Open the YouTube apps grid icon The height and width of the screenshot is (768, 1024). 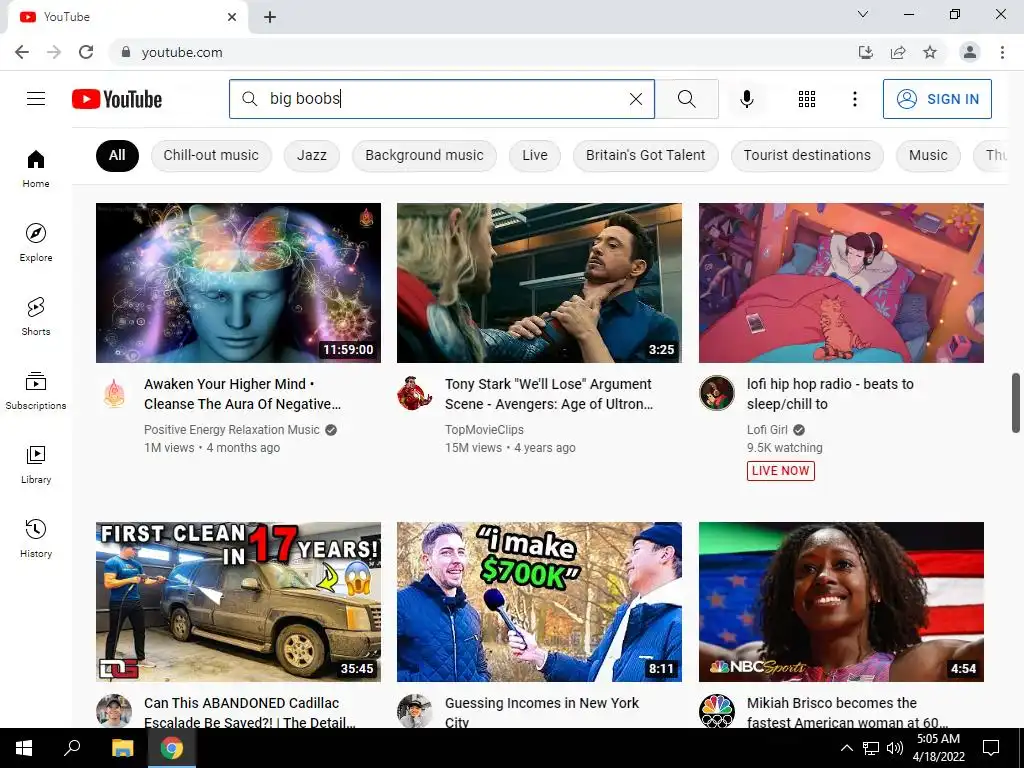(807, 99)
